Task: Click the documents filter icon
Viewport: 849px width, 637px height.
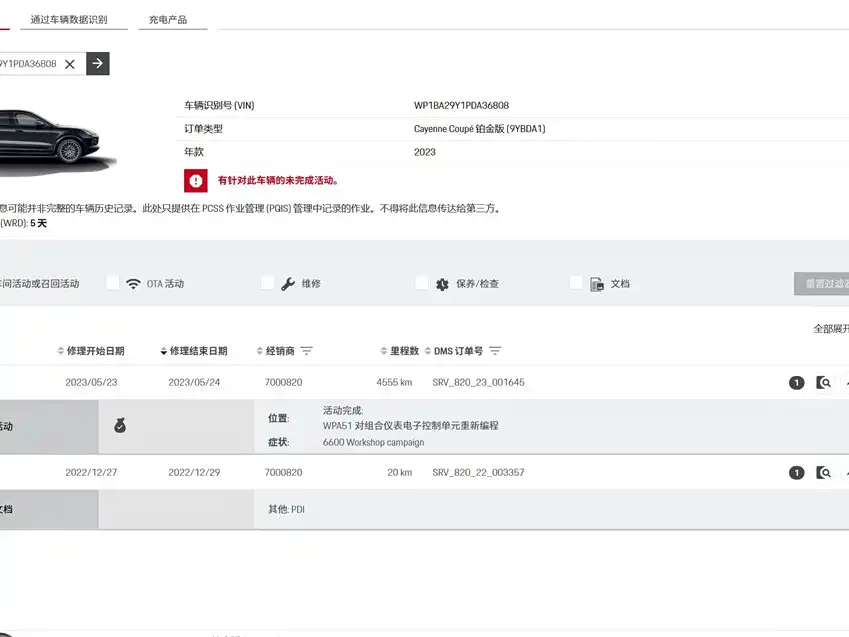Action: click(x=597, y=284)
